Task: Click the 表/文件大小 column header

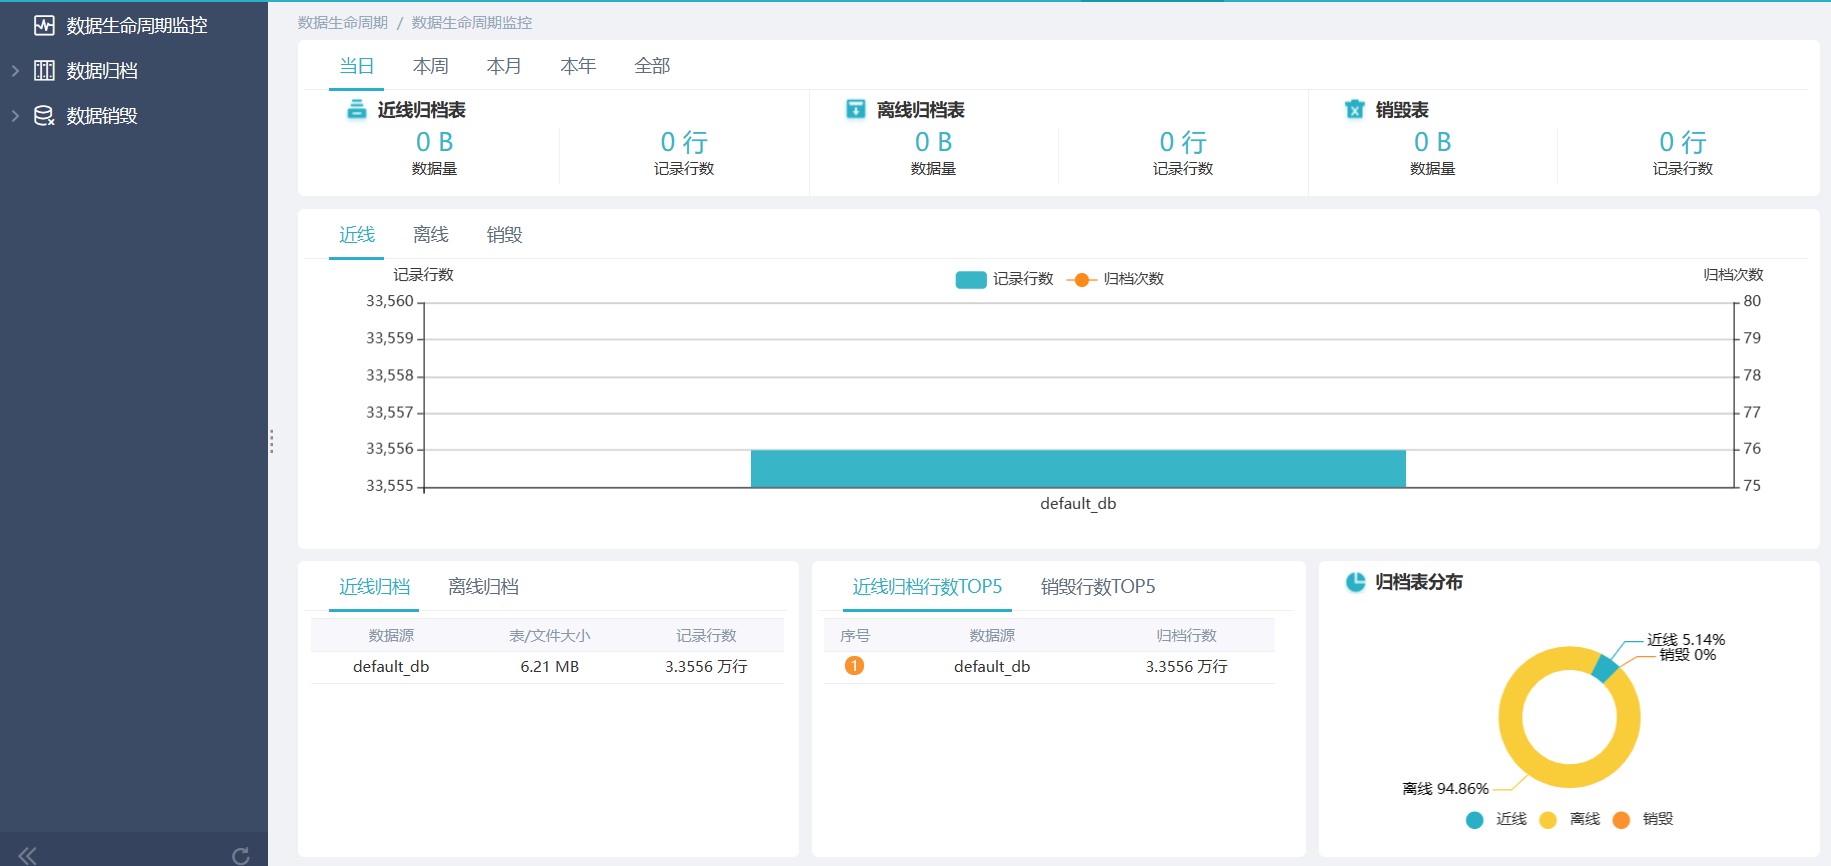Action: tap(549, 636)
